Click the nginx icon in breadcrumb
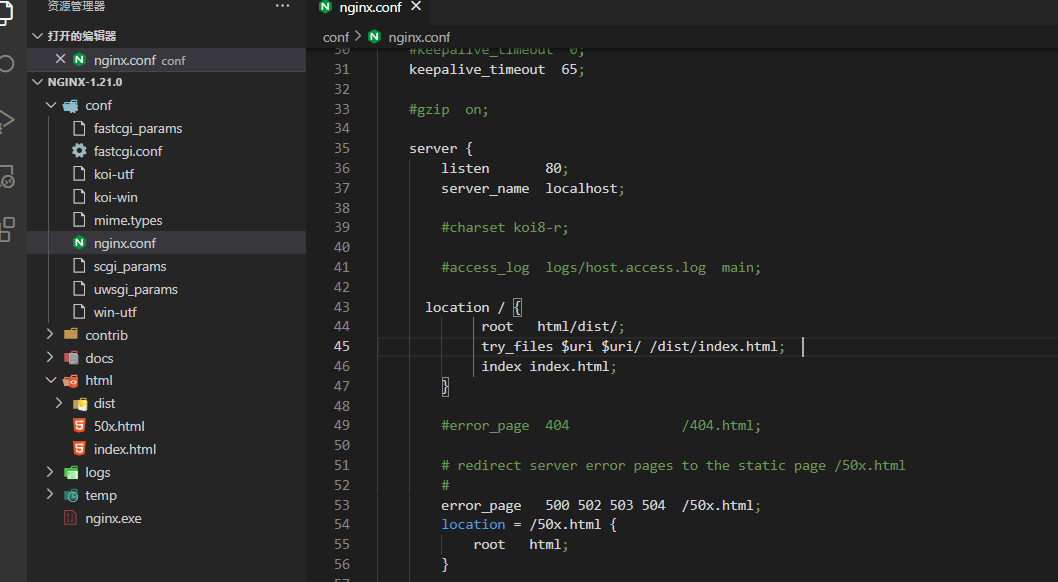The height and width of the screenshot is (582, 1058). click(x=374, y=36)
